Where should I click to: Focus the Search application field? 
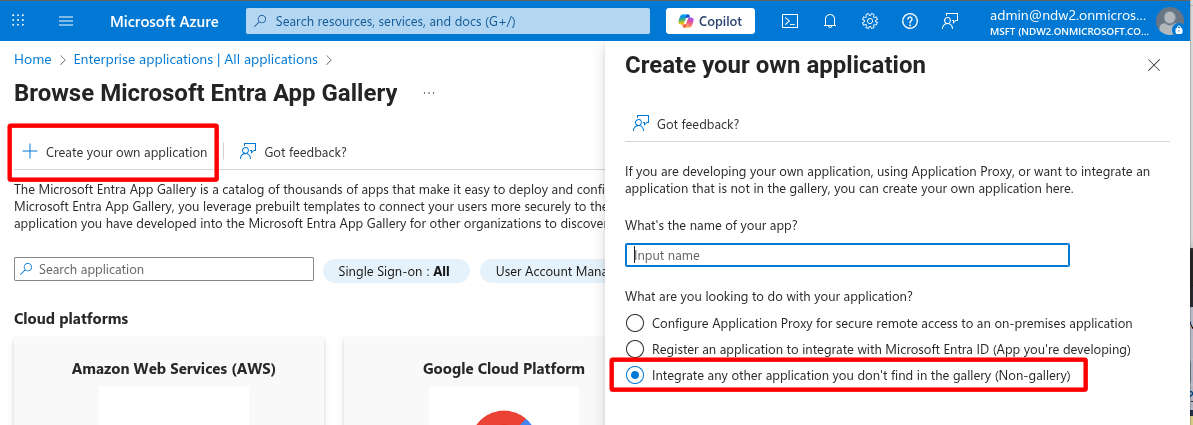164,269
